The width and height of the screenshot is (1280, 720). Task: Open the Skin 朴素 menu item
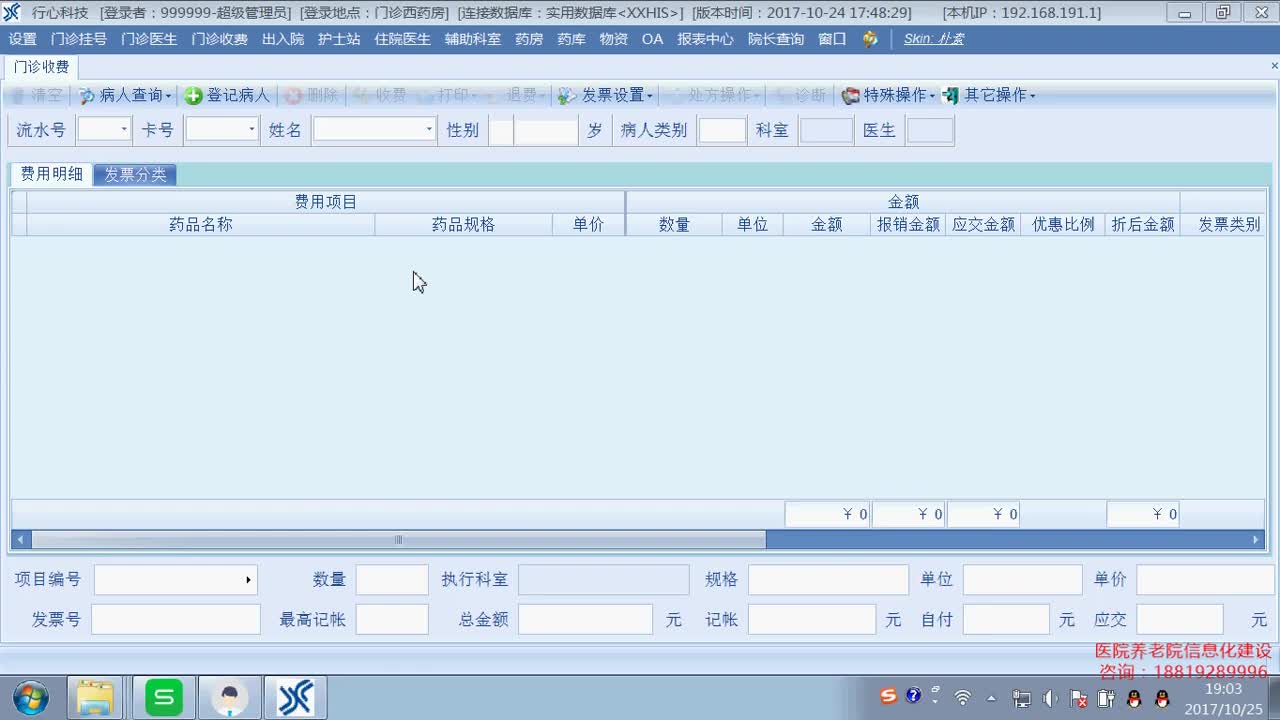[x=933, y=39]
